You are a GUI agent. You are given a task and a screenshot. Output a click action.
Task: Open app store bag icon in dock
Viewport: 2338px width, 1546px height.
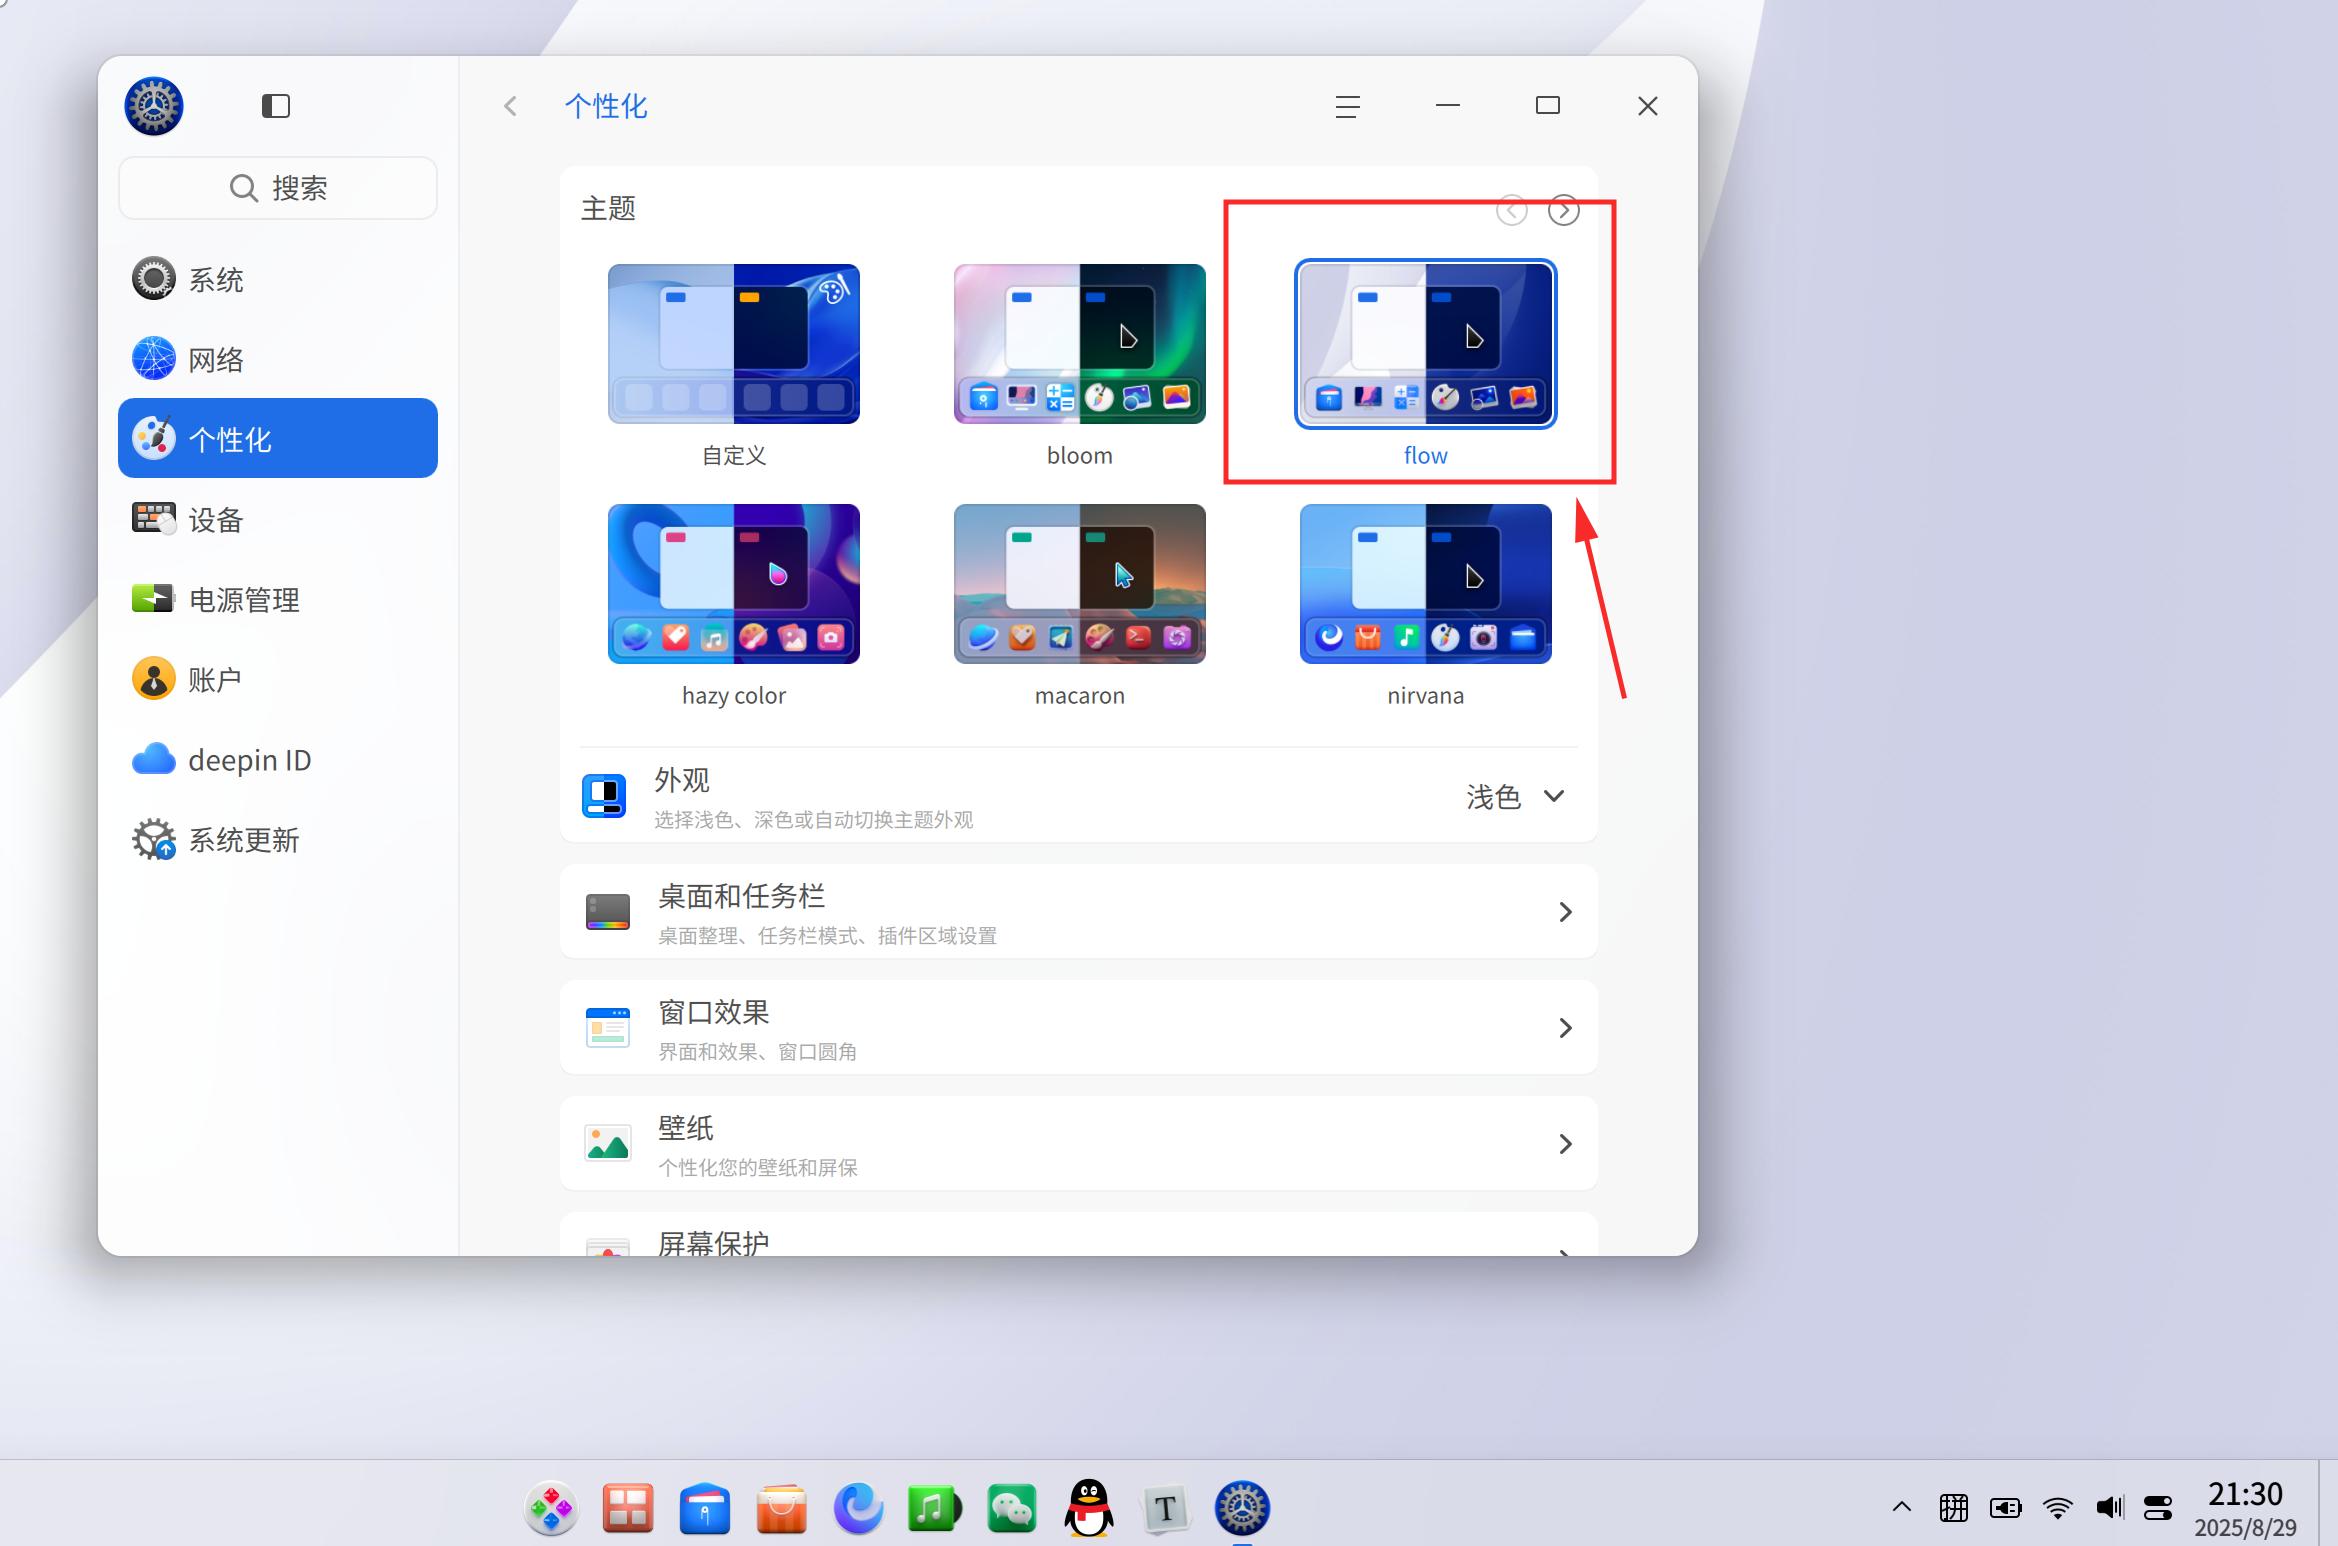[x=781, y=1508]
